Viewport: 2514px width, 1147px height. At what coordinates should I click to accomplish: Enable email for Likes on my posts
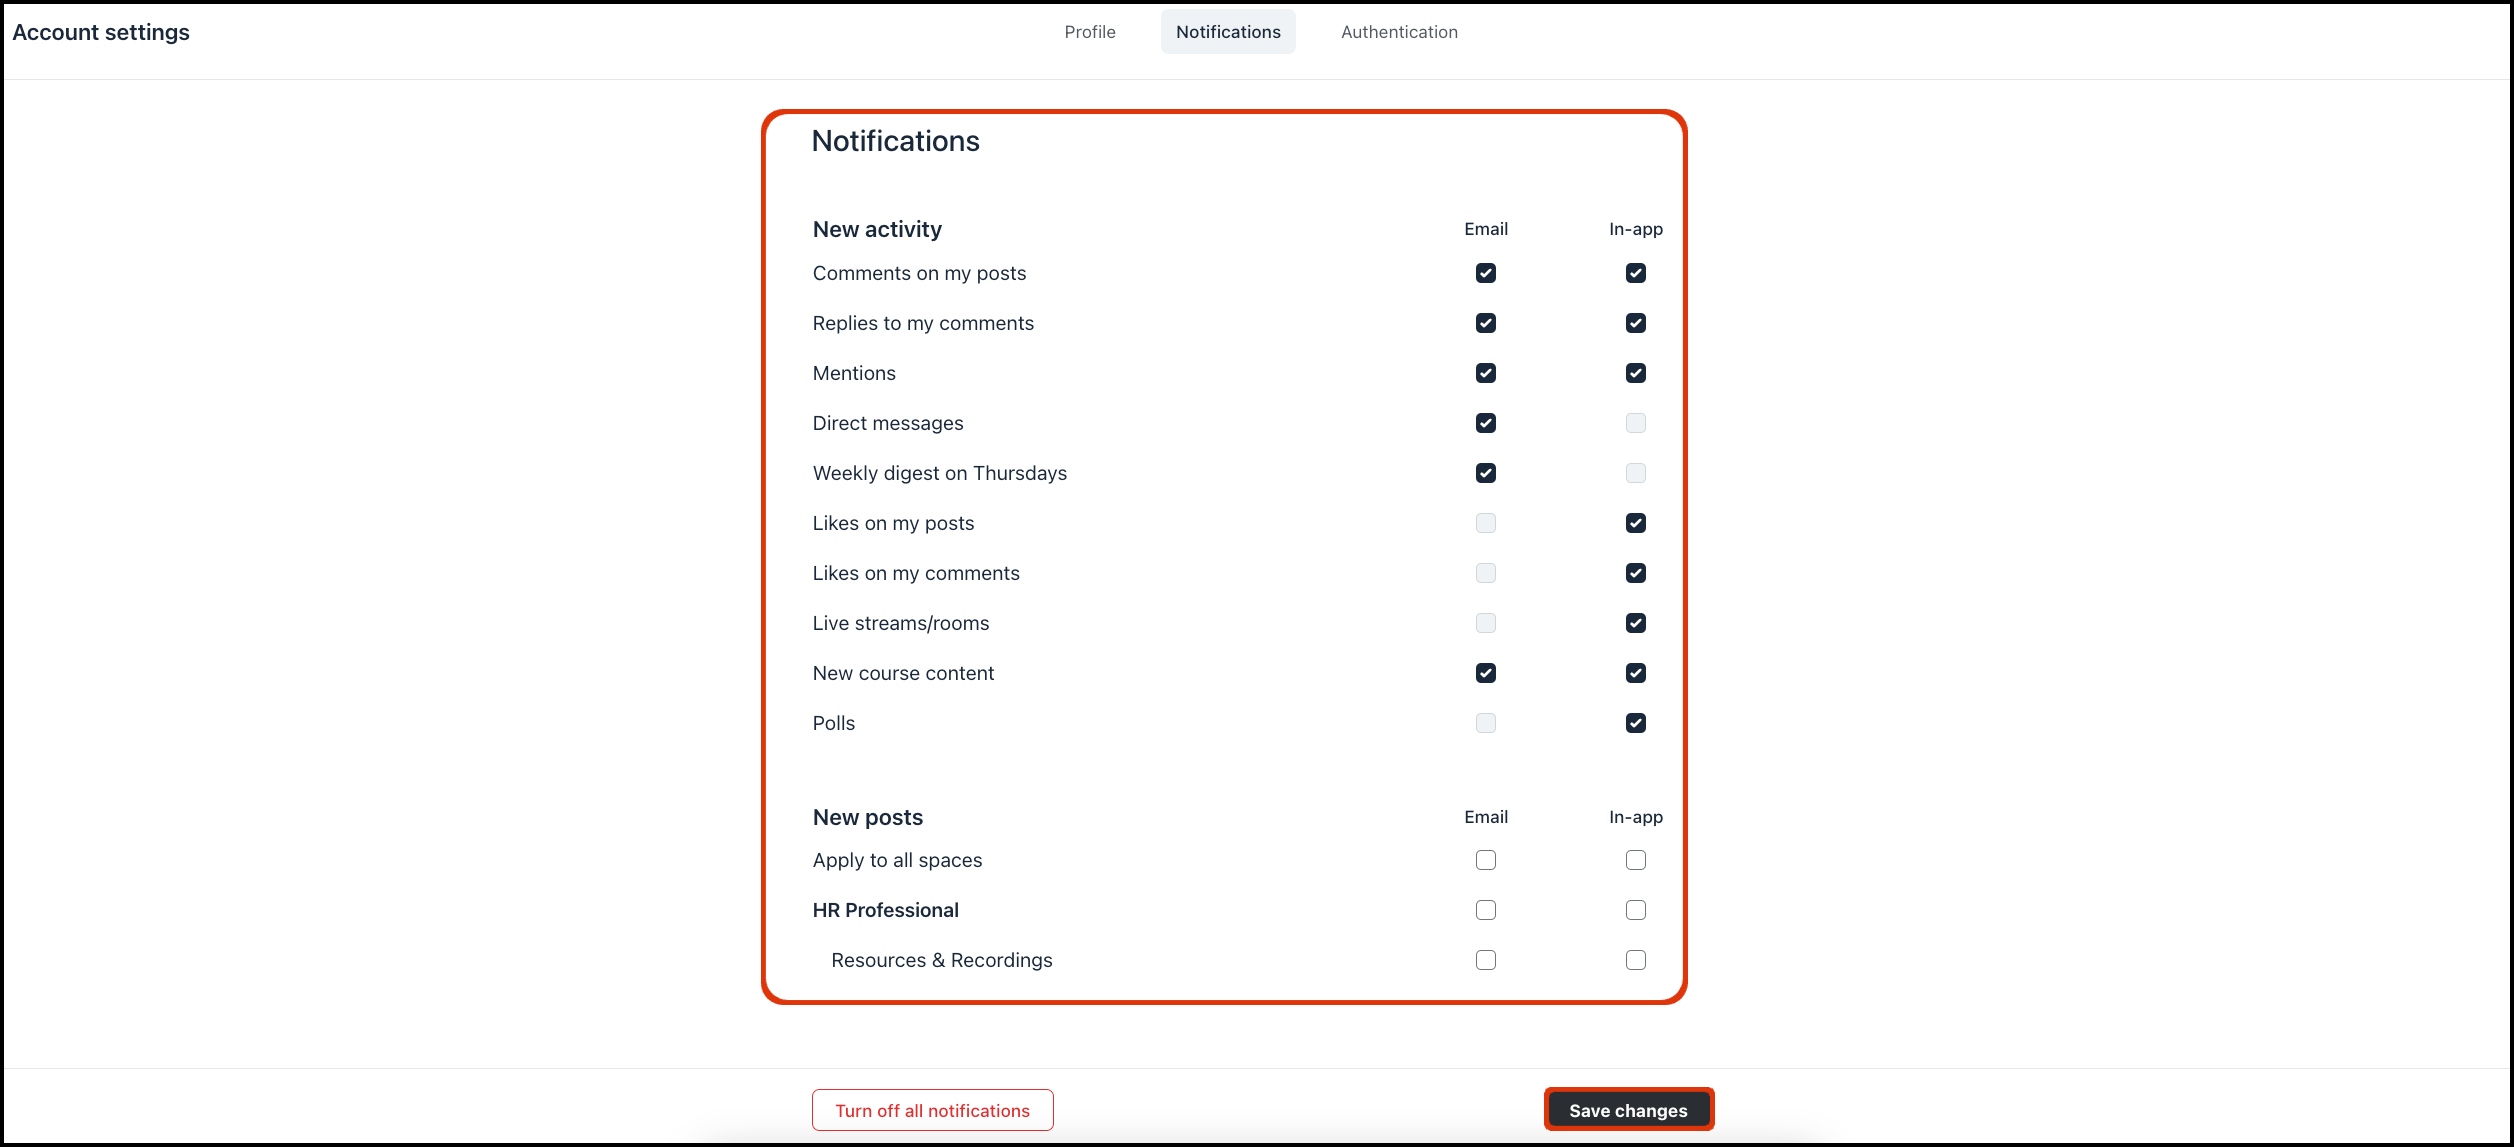(1485, 523)
